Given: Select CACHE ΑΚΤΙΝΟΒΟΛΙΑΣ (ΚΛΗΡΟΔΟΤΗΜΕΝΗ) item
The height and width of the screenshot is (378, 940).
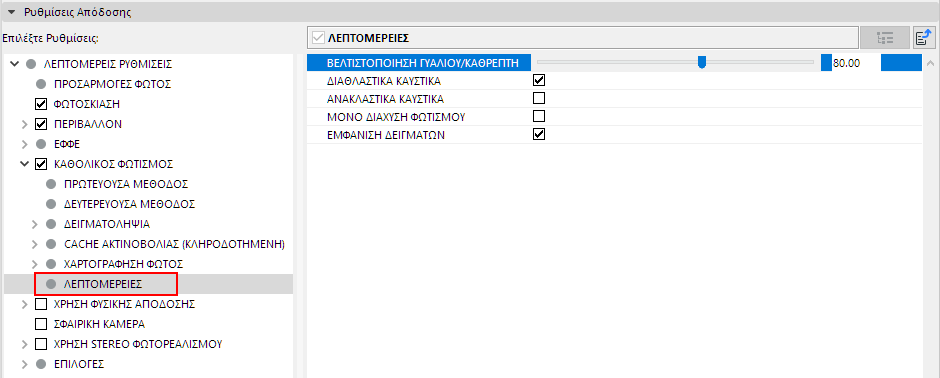Looking at the screenshot, I should [x=174, y=244].
